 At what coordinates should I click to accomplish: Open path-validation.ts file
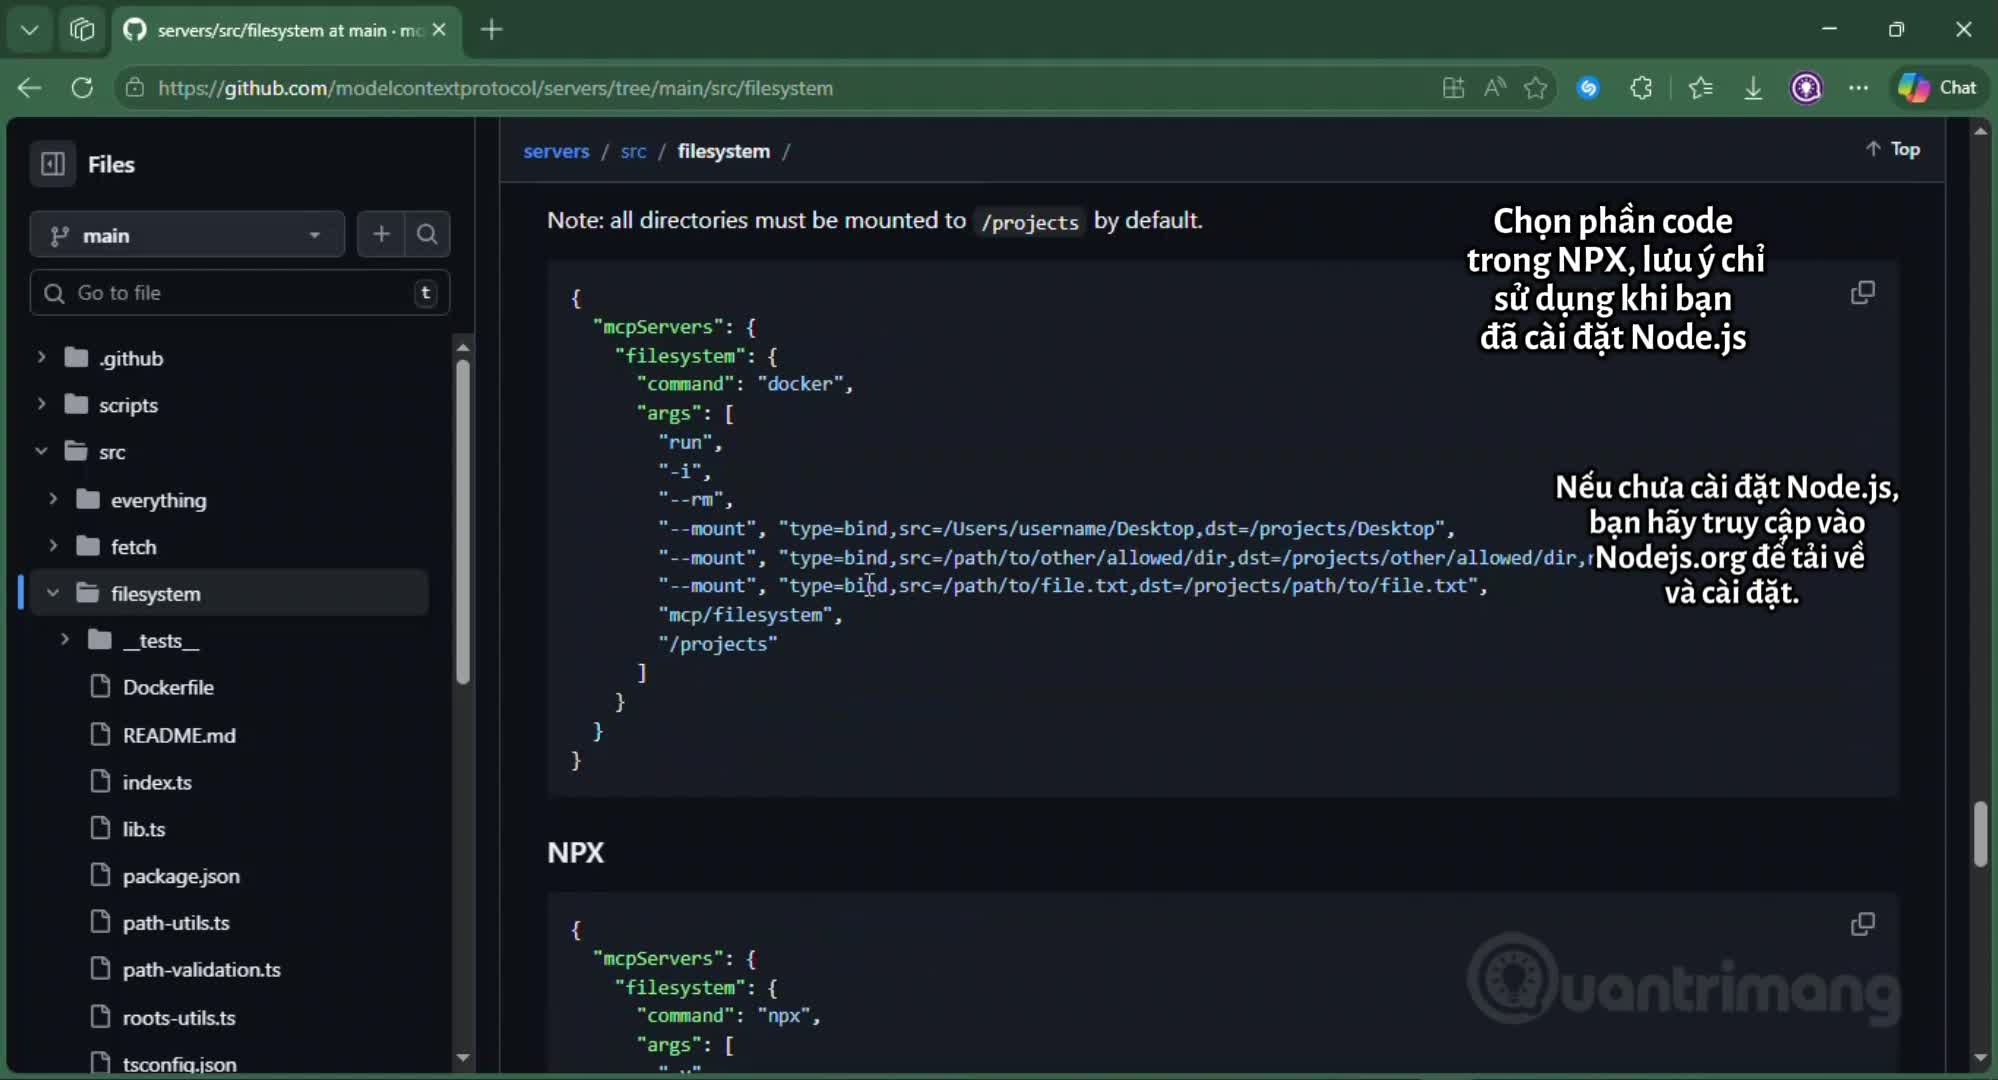click(201, 970)
